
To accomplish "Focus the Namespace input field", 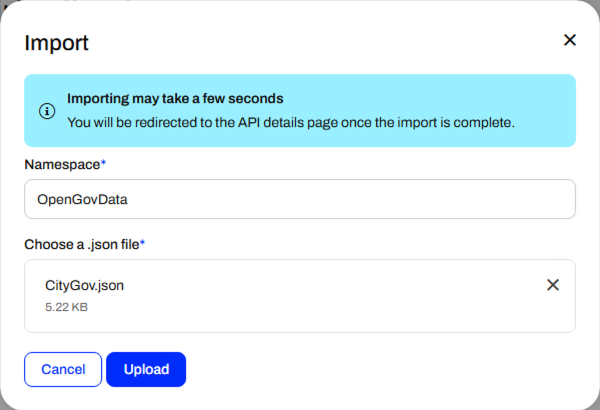I will 300,199.
